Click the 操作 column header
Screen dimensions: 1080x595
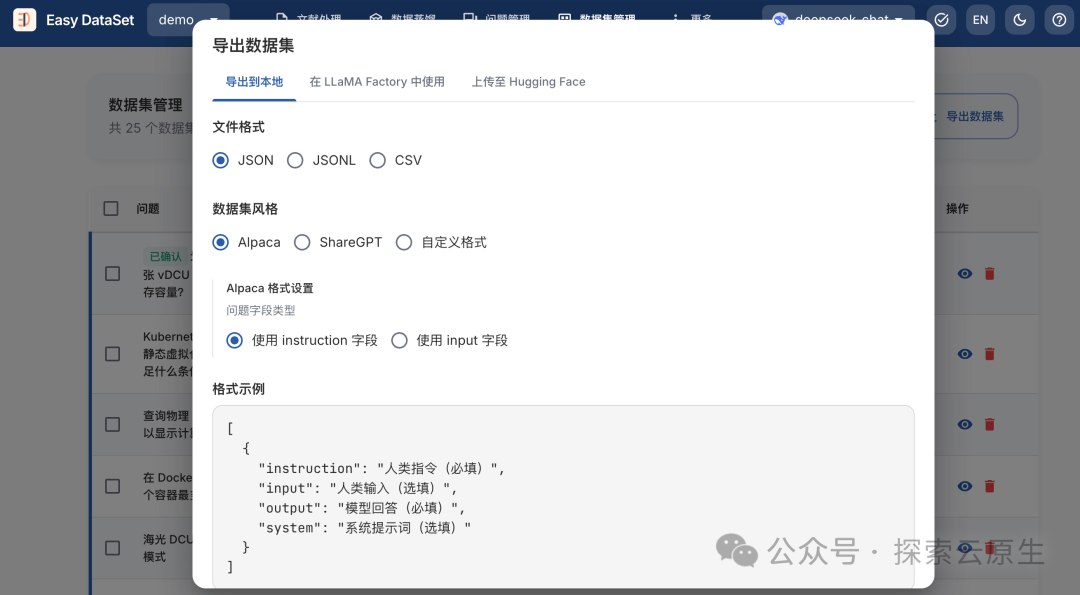pyautogui.click(x=957, y=209)
